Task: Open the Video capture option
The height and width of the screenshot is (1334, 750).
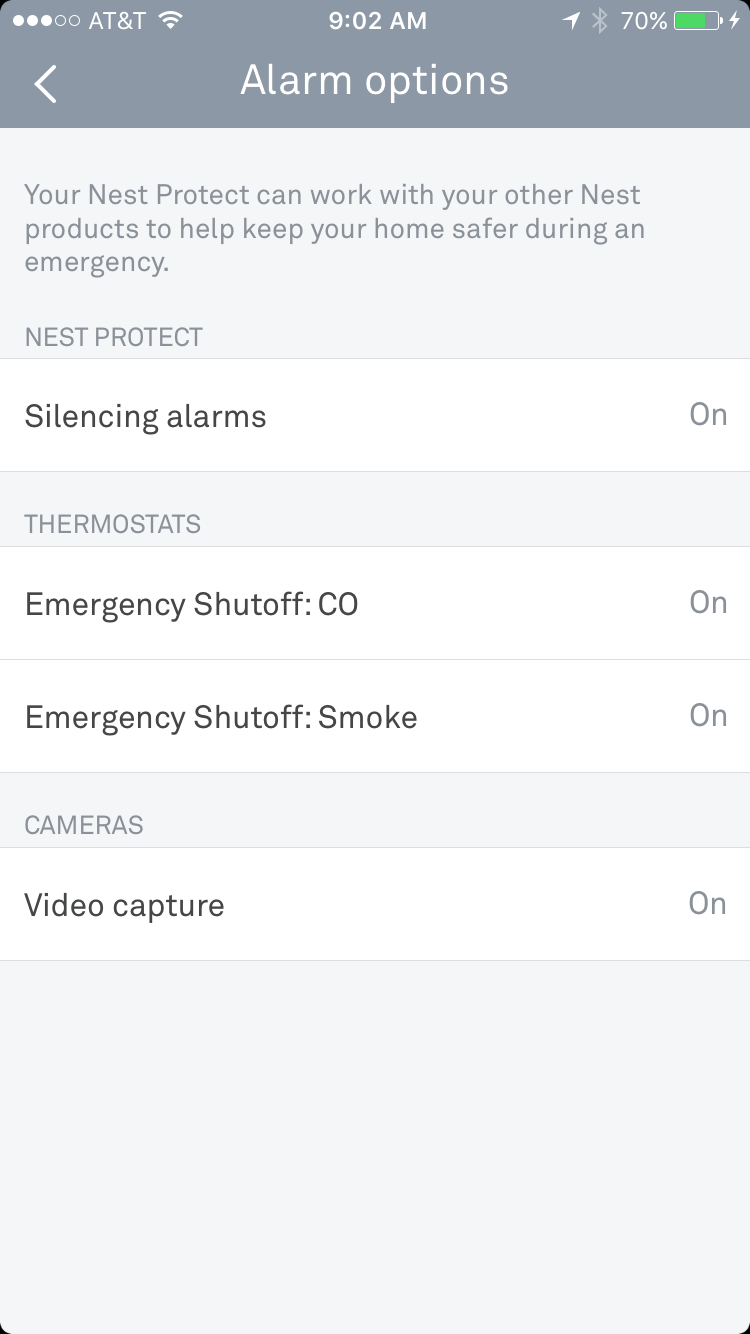Action: 124,905
